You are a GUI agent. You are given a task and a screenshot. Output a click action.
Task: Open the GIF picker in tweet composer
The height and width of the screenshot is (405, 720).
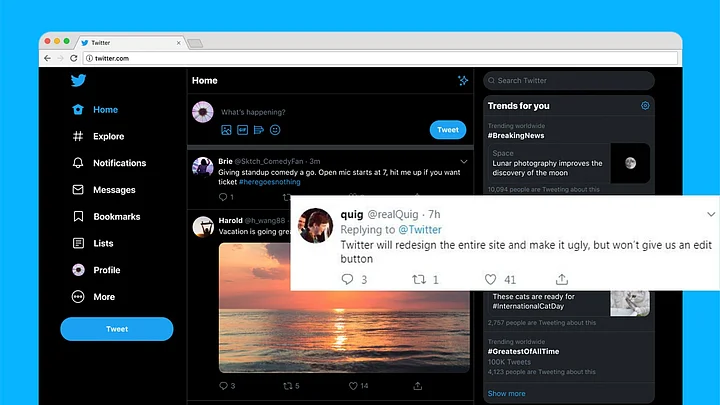point(242,130)
